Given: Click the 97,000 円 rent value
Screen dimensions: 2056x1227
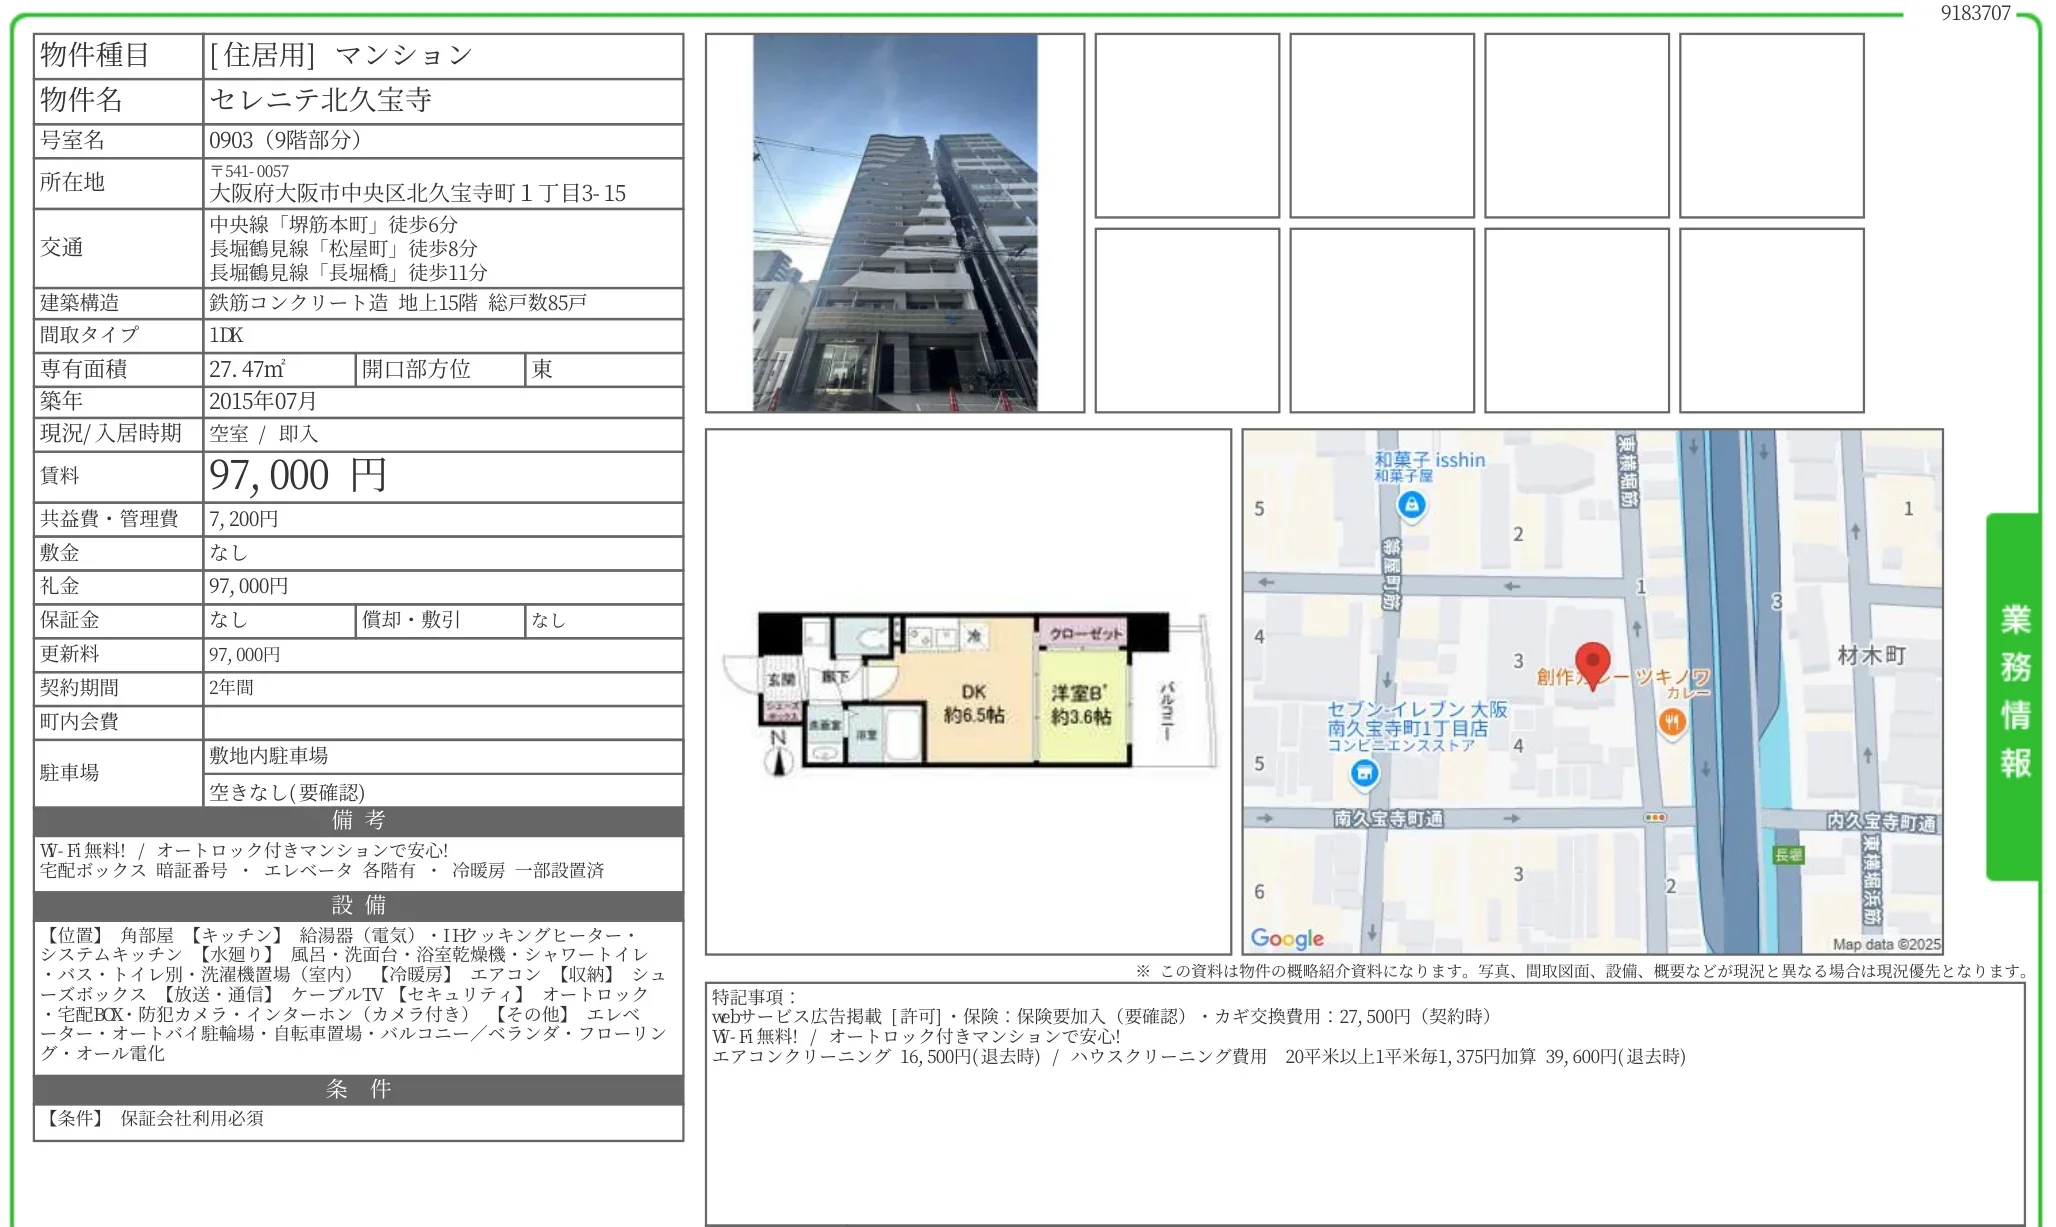Looking at the screenshot, I should pos(297,476).
